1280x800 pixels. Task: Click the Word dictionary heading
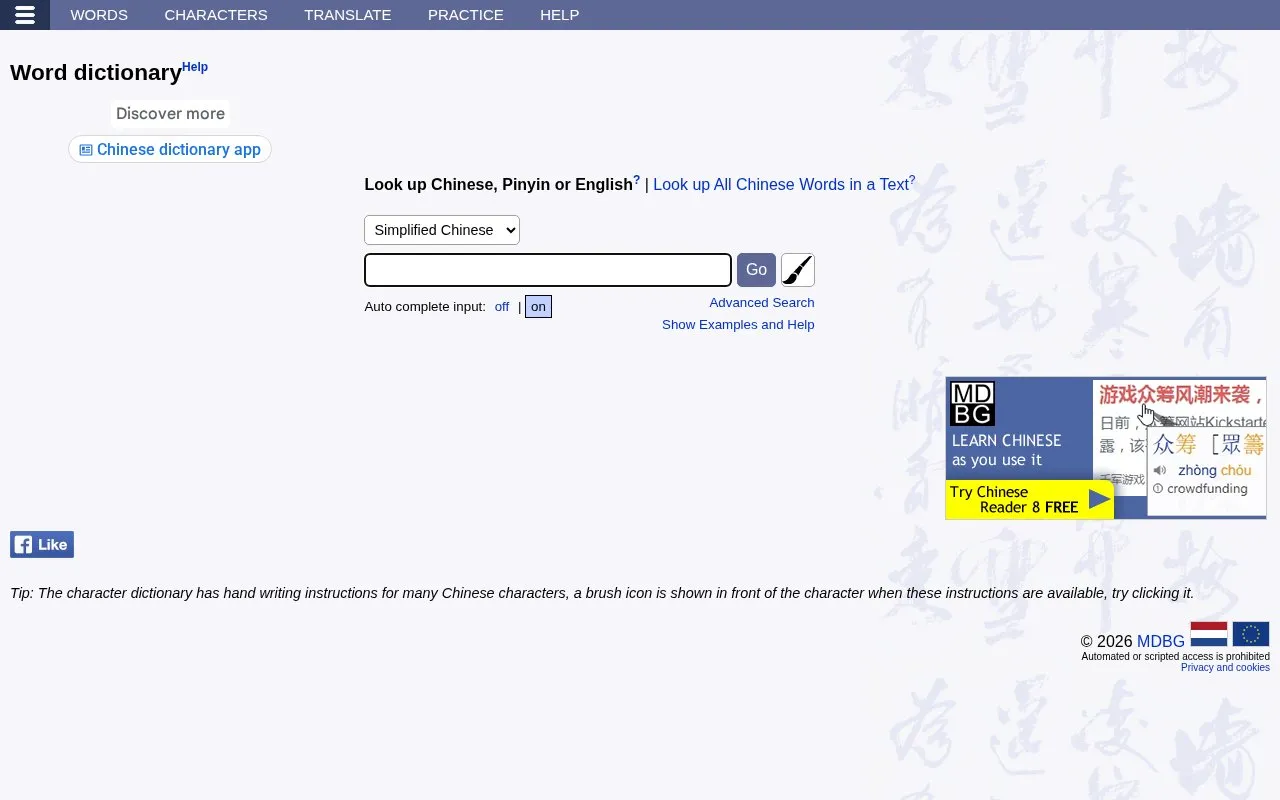[x=96, y=73]
